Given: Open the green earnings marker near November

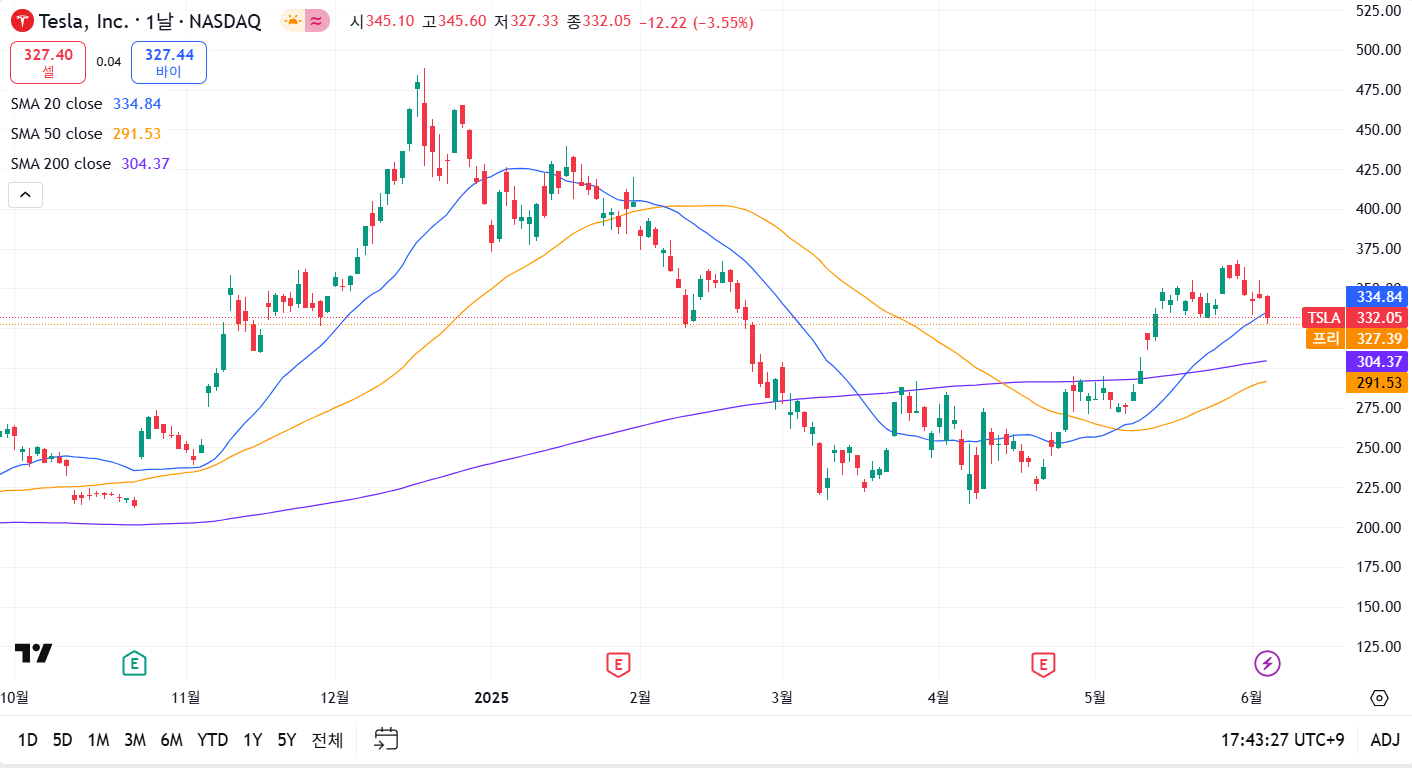Looking at the screenshot, I should pyautogui.click(x=134, y=663).
